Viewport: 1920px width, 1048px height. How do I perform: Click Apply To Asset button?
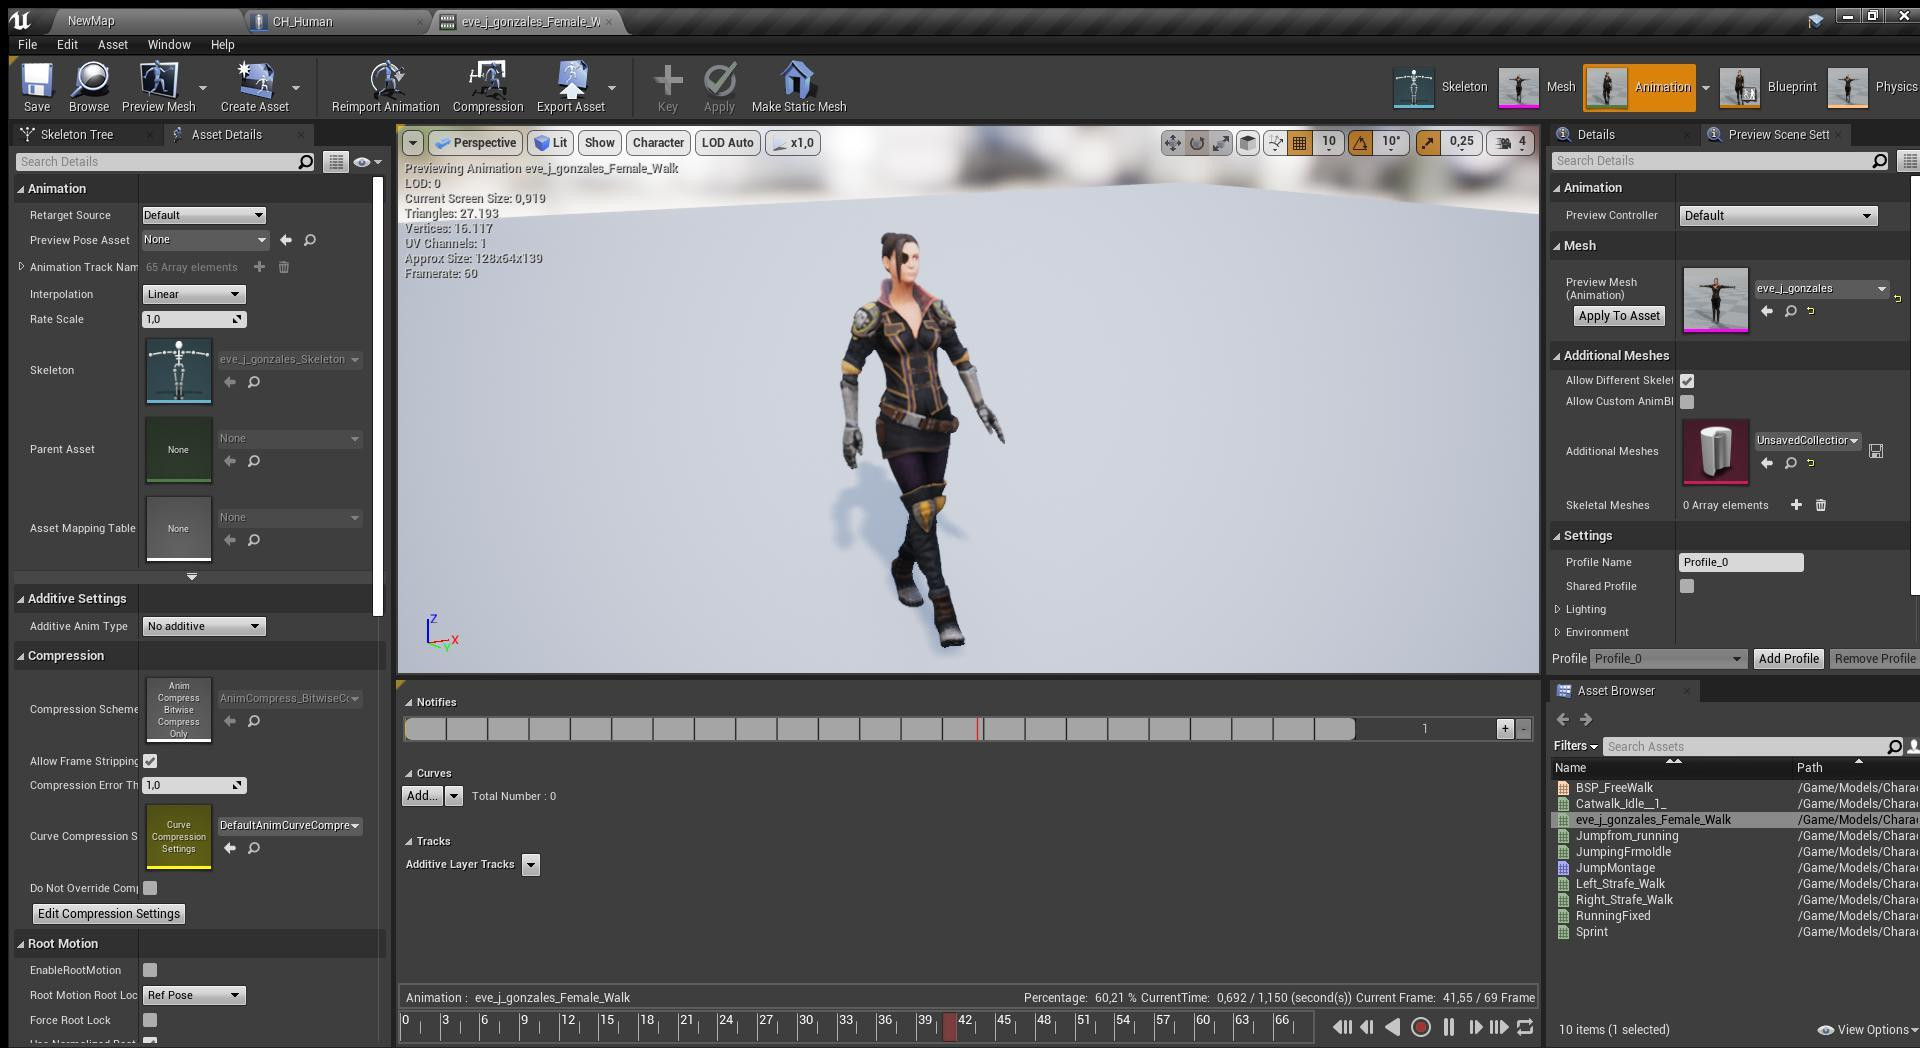1619,316
